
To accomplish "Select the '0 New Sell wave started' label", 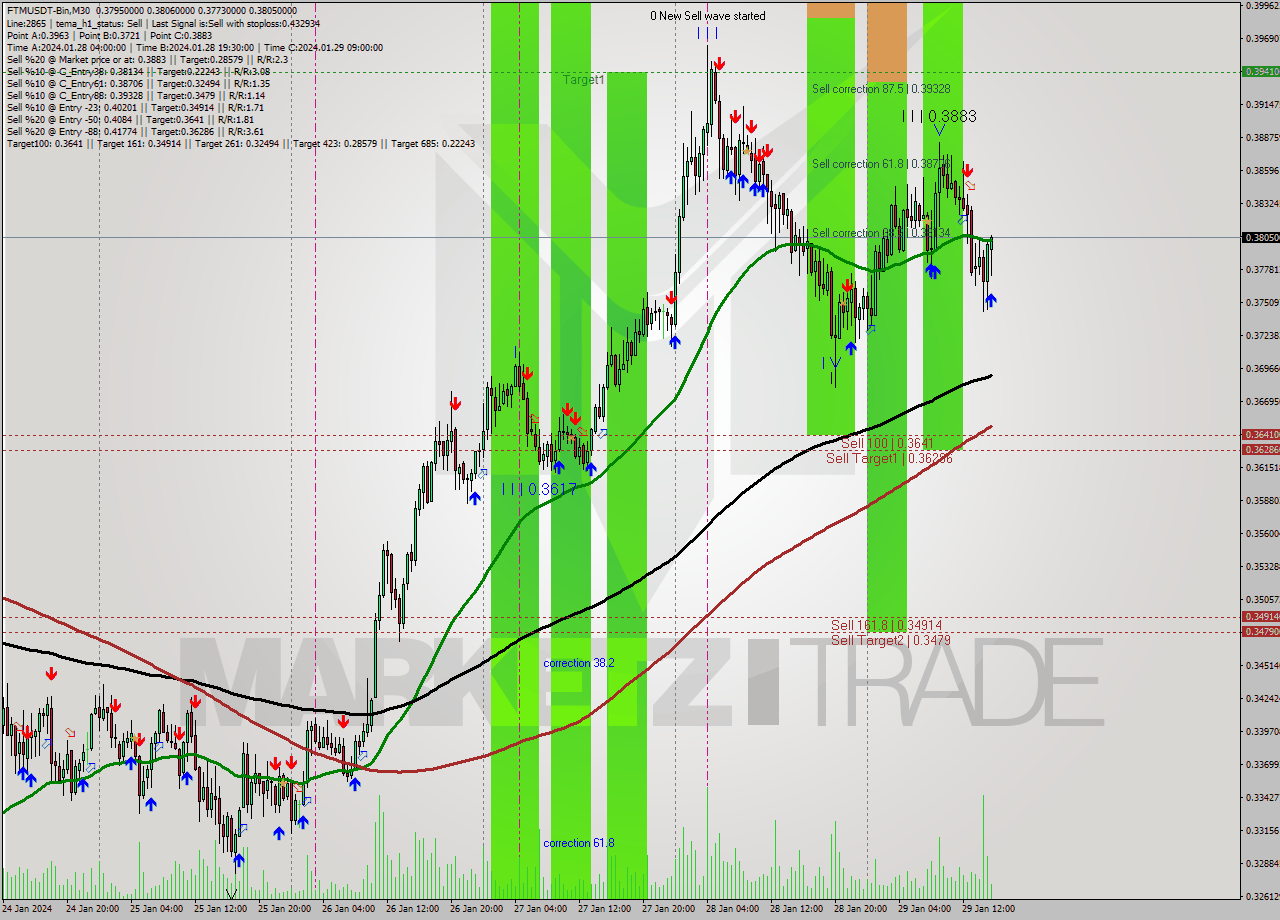I will point(708,16).
